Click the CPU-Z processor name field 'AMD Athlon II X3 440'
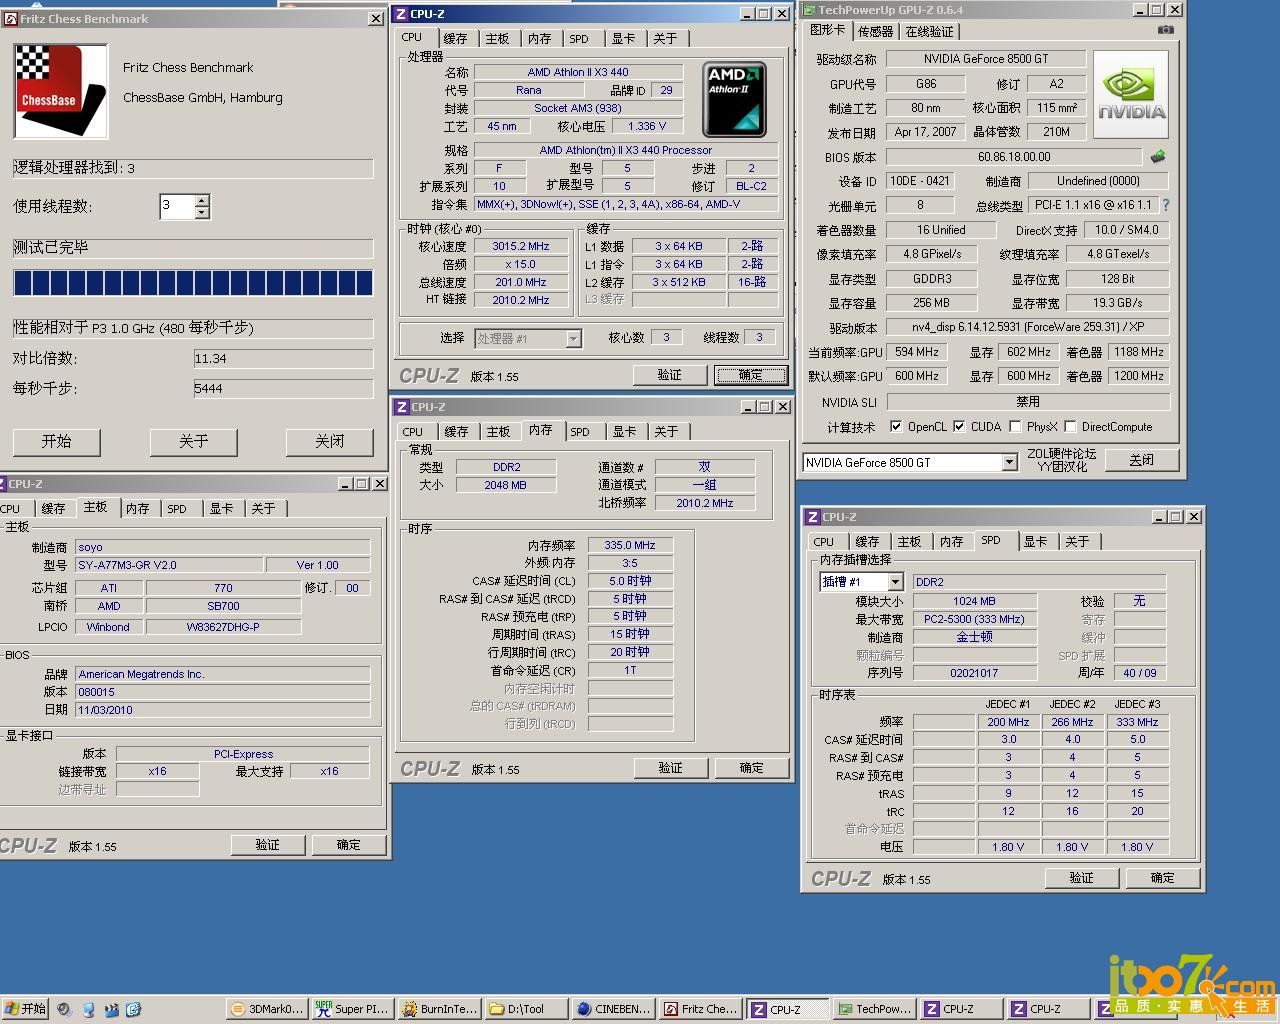The width and height of the screenshot is (1280, 1024). point(578,72)
